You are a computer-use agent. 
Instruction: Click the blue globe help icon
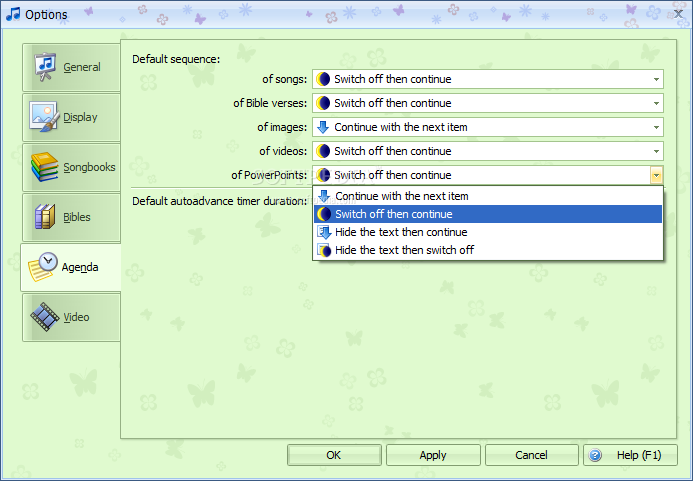point(595,455)
